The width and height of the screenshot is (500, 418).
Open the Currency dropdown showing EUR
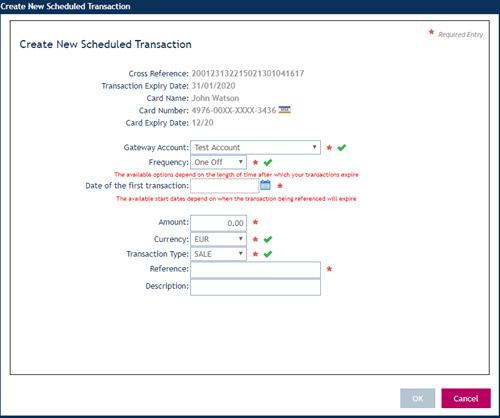pos(218,239)
